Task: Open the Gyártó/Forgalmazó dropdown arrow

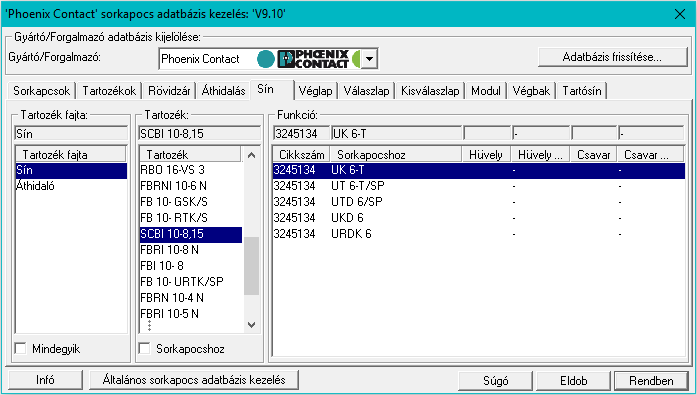Action: 369,59
